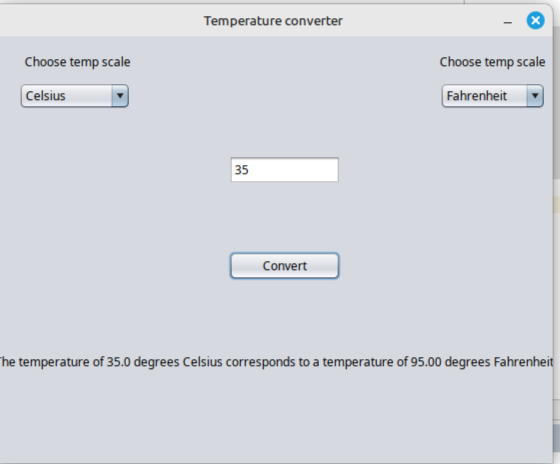Open the Celsius dropdown arrow
This screenshot has height=464, width=560.
(x=120, y=96)
